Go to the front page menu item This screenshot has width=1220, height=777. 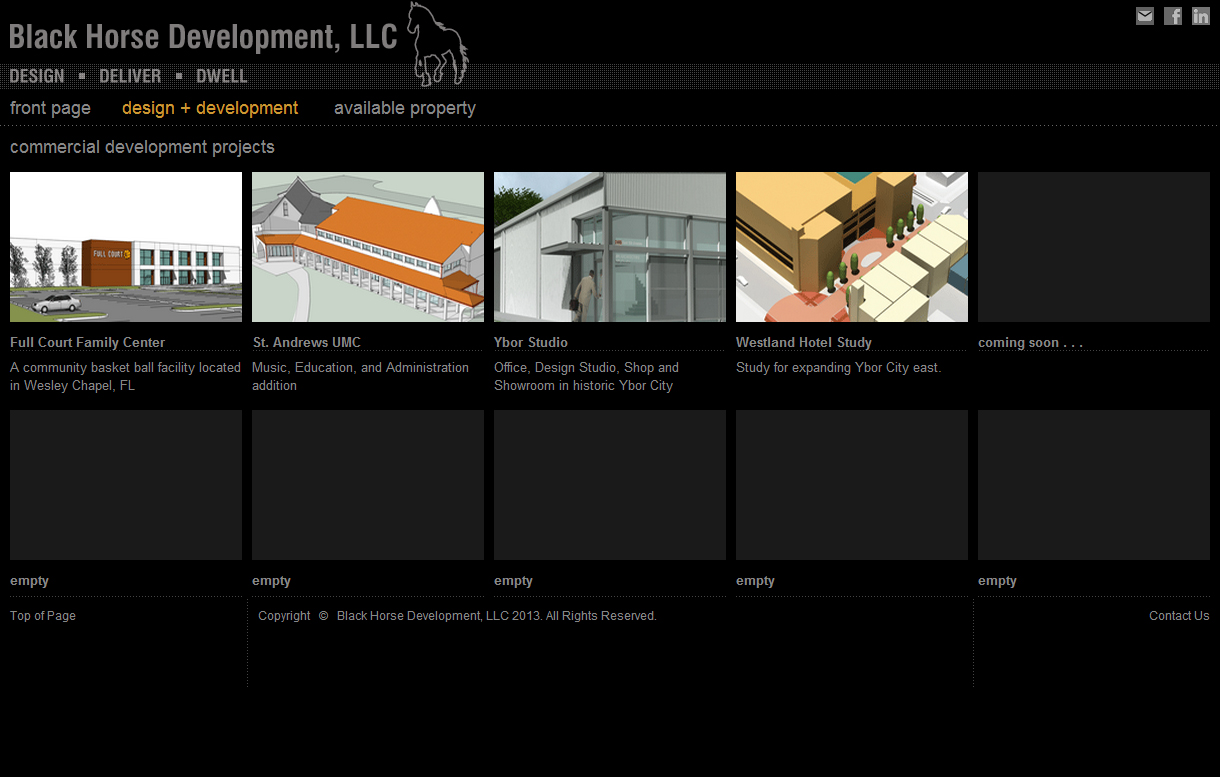(50, 108)
